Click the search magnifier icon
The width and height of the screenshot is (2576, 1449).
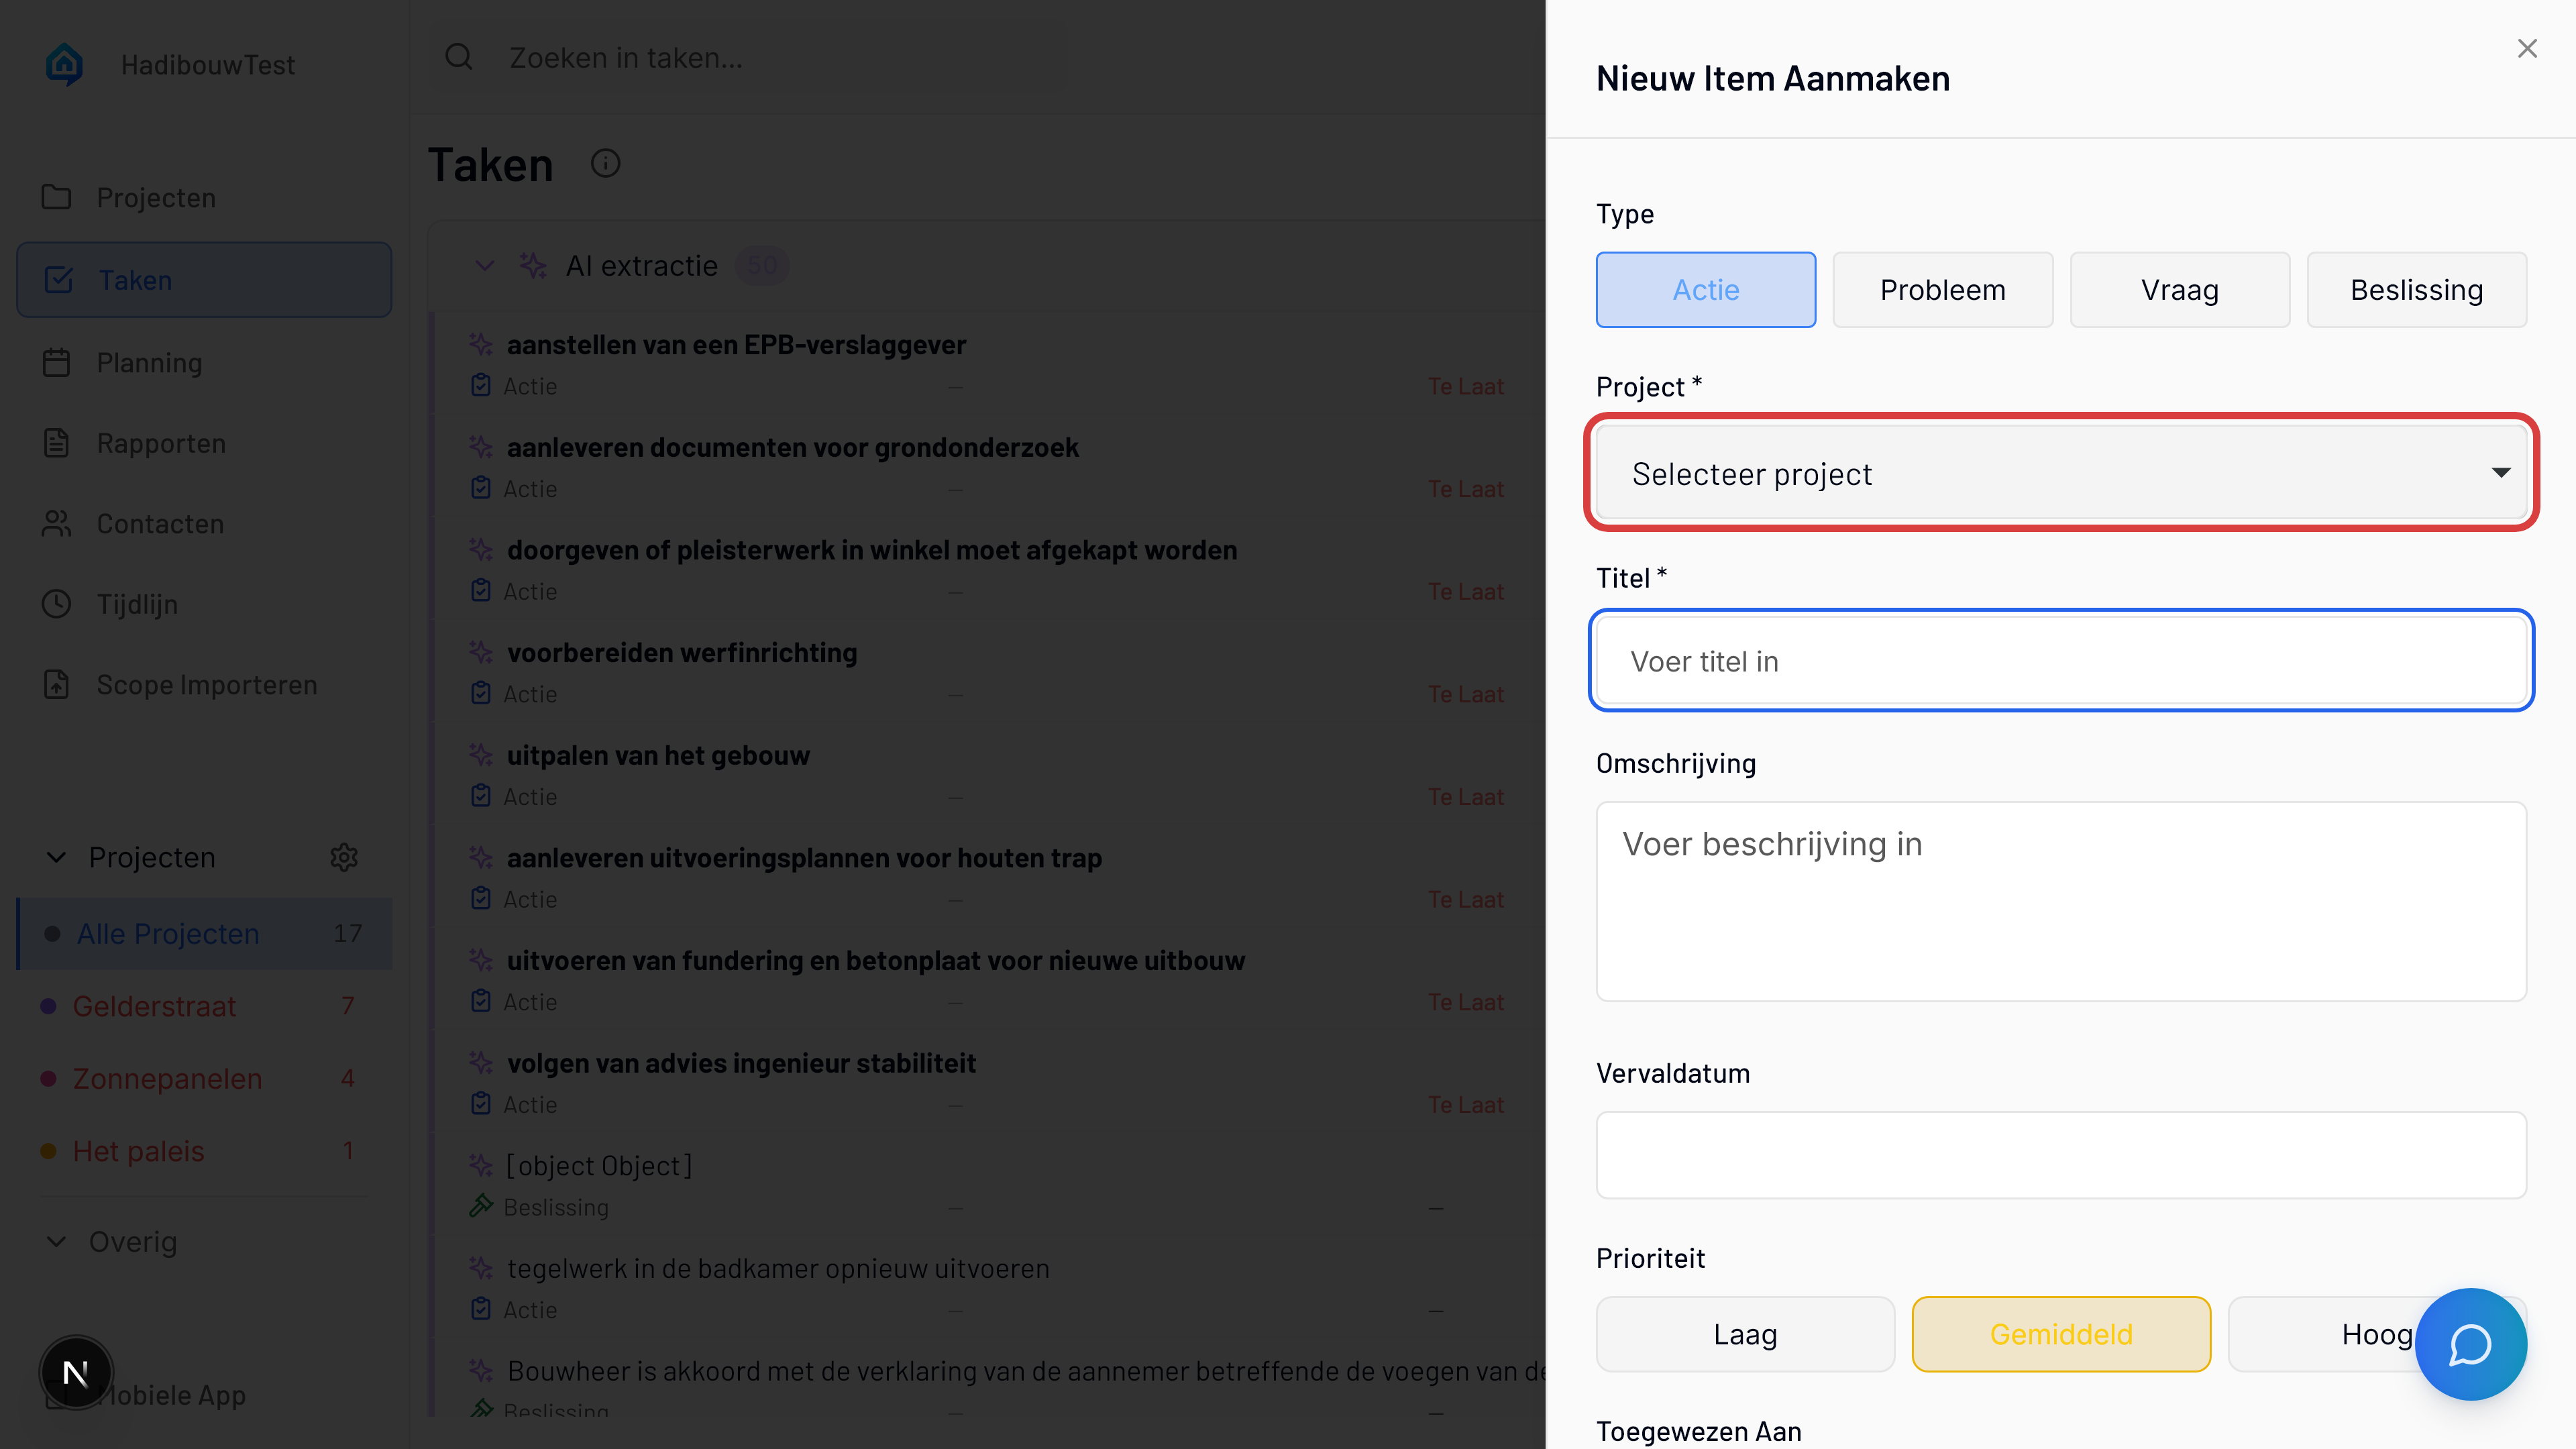459,57
